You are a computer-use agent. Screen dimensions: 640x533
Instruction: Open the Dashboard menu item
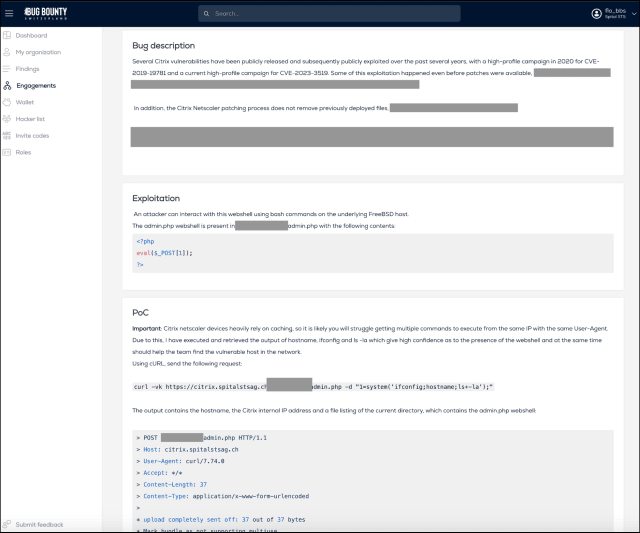31,36
